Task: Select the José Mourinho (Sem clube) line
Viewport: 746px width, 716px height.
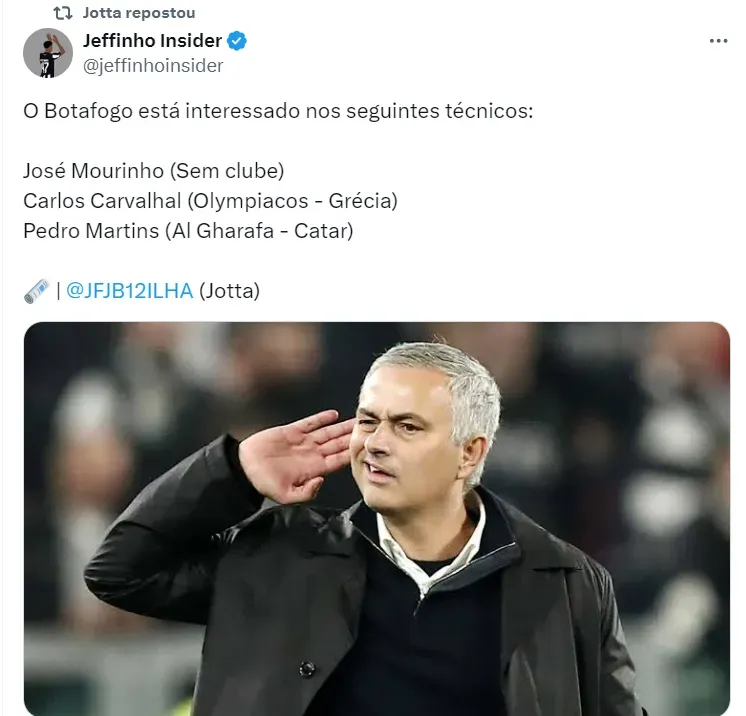Action: [153, 171]
